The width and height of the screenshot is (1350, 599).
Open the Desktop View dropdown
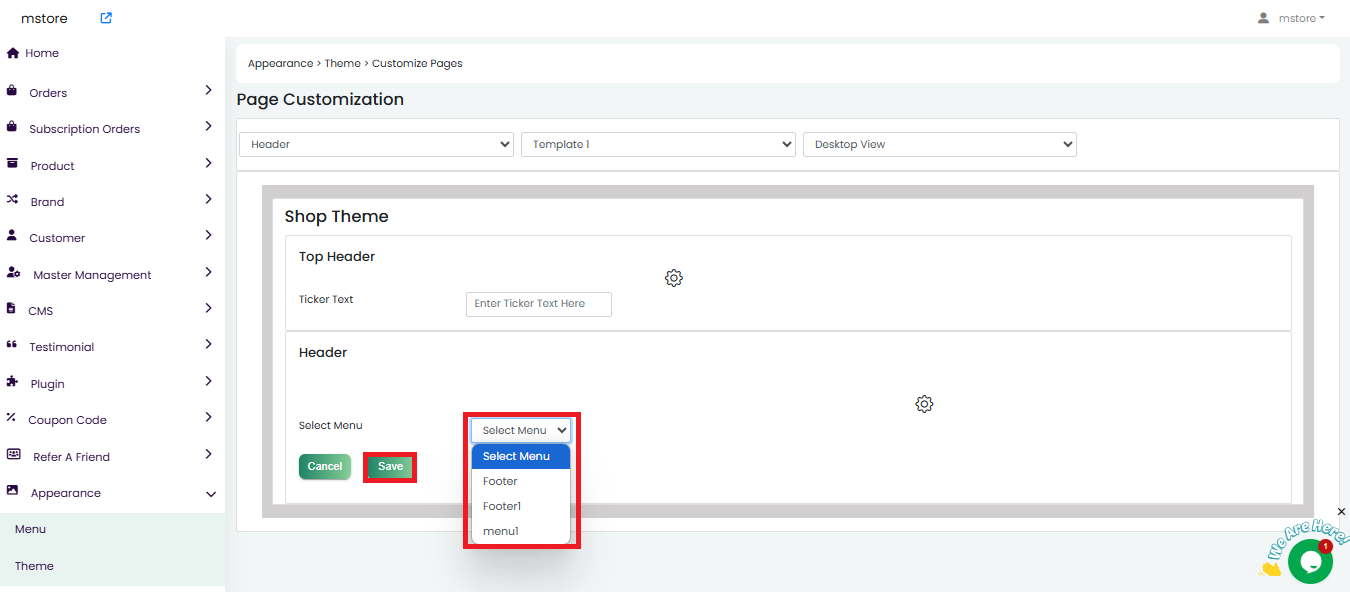coord(939,144)
